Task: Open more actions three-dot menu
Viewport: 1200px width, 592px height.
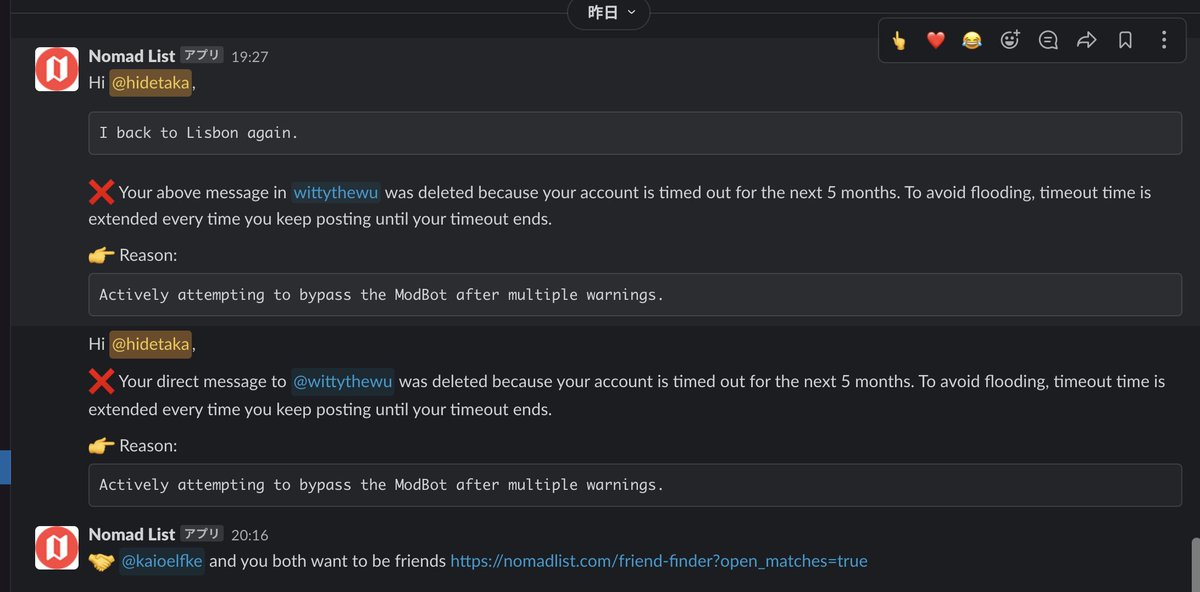Action: [1163, 40]
